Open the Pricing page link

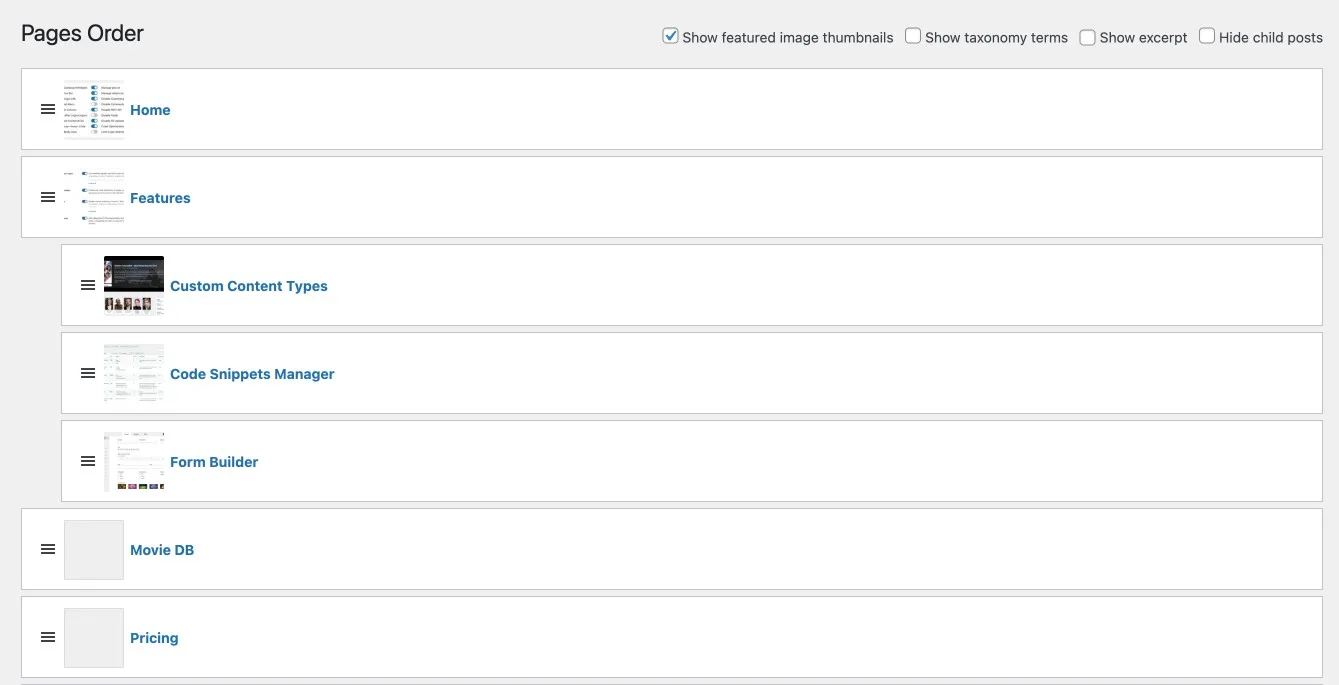click(x=154, y=638)
